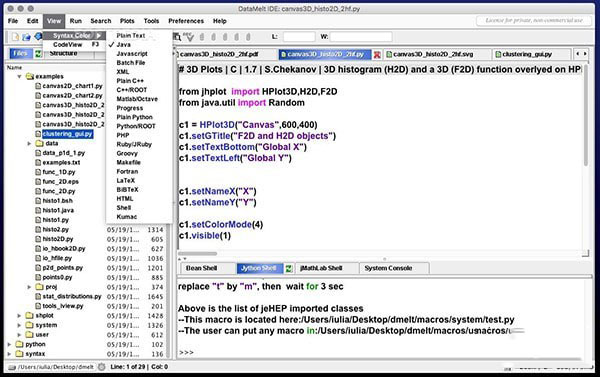Select io_hbook2D.py in file tree

click(x=64, y=249)
